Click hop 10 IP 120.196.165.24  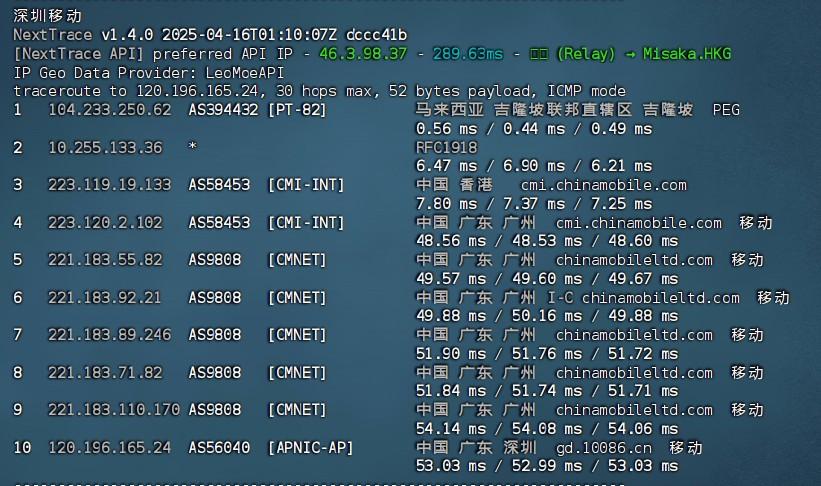[109, 448]
